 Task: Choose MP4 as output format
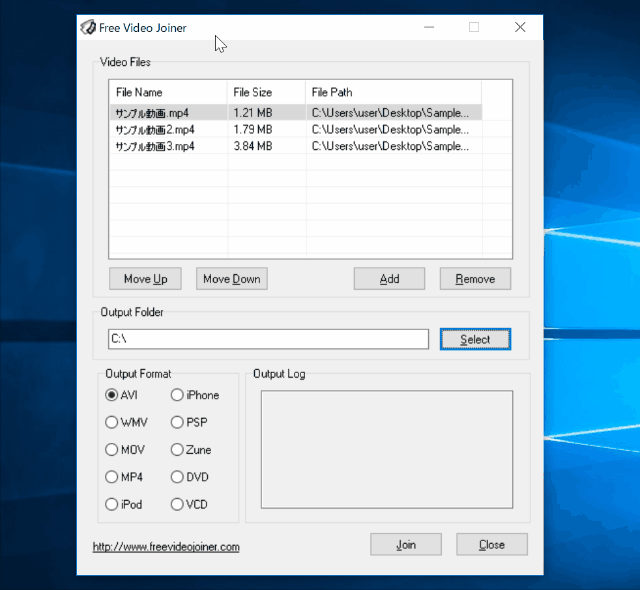point(124,477)
